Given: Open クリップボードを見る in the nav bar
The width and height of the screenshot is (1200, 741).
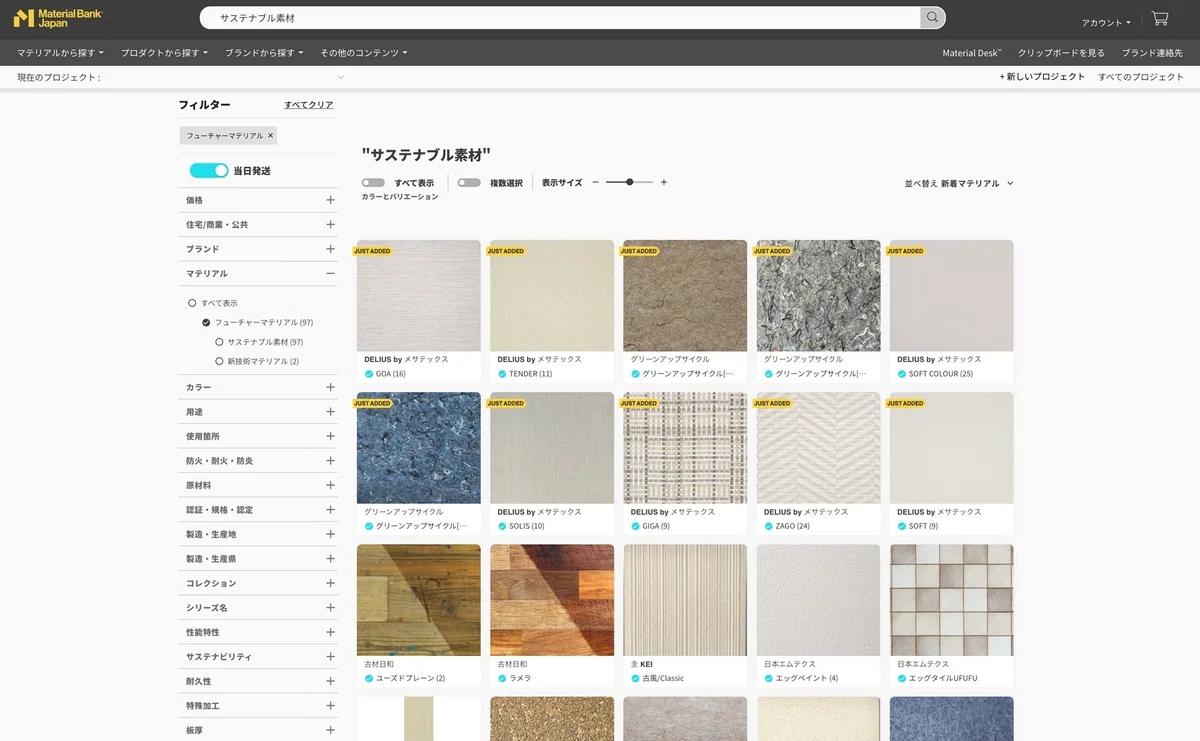Looking at the screenshot, I should pyautogui.click(x=1061, y=52).
